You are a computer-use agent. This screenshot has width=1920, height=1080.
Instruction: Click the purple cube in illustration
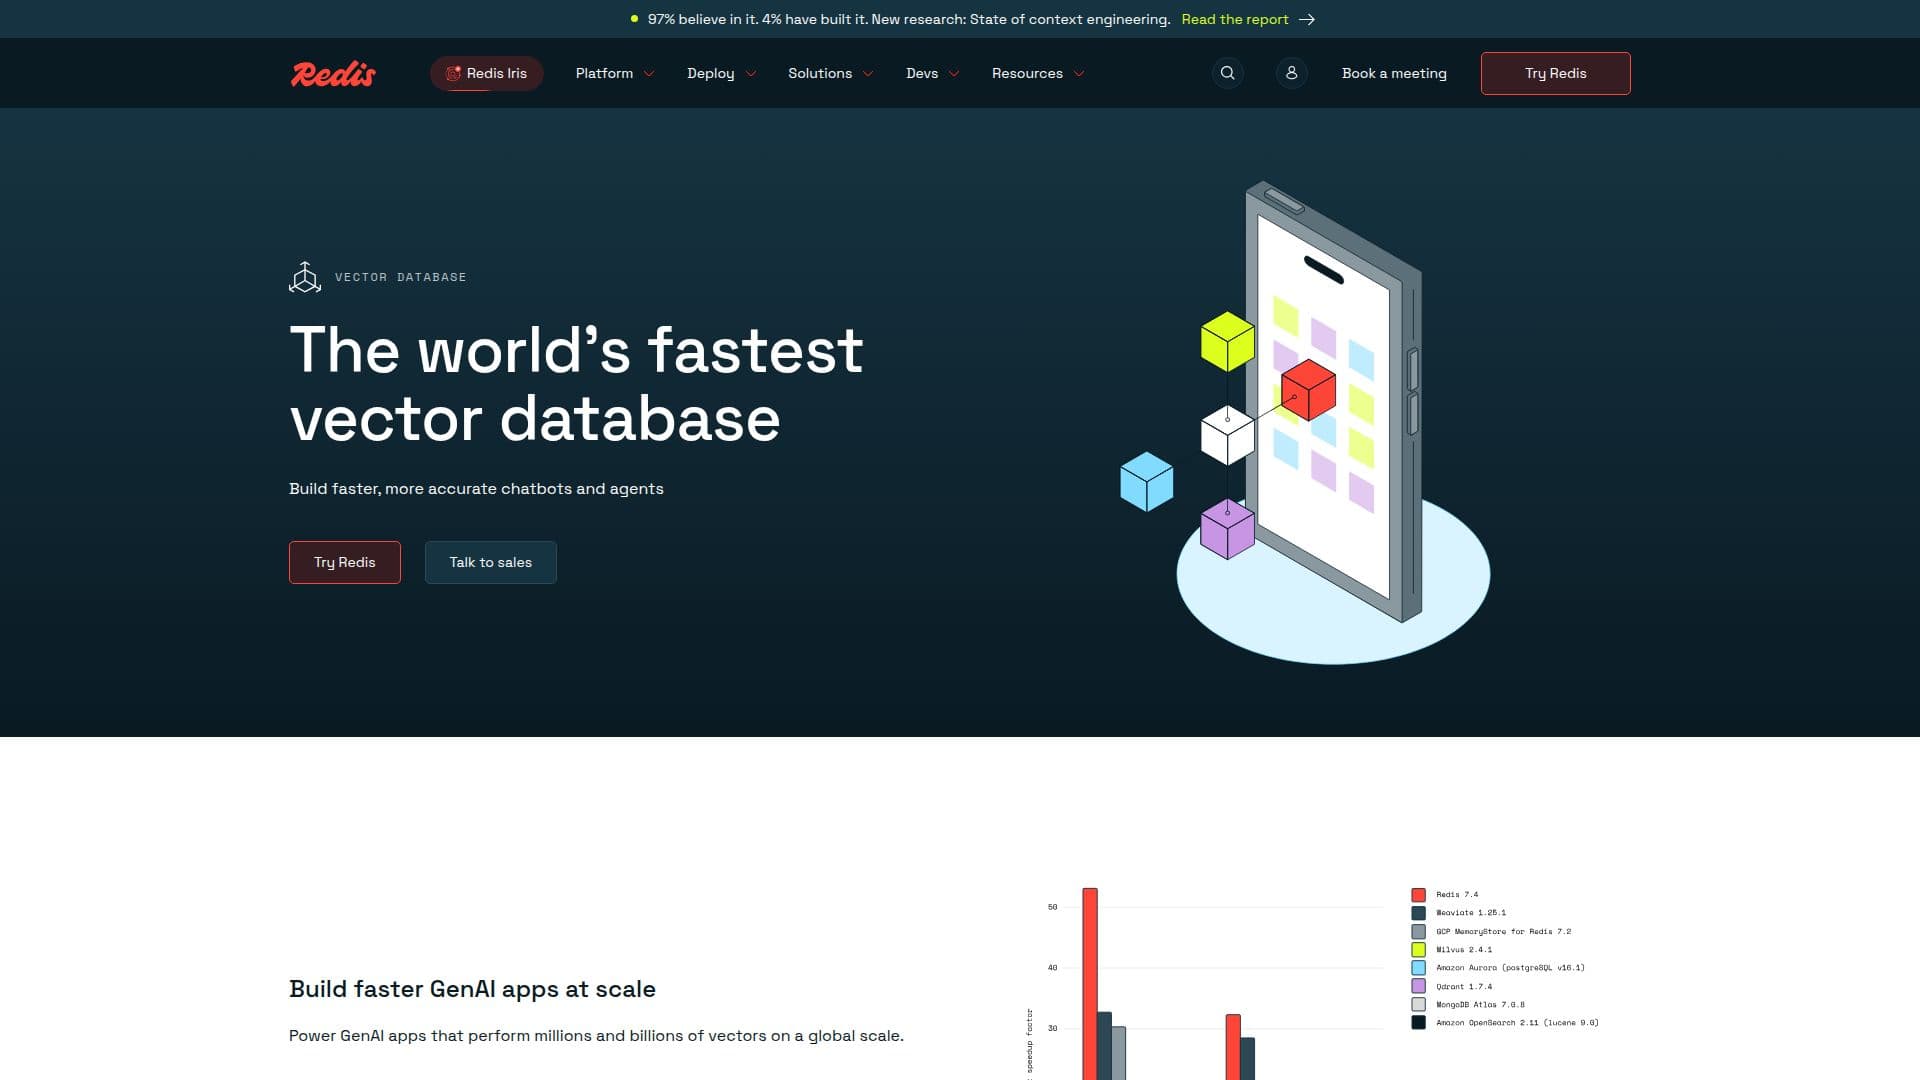(x=1227, y=529)
